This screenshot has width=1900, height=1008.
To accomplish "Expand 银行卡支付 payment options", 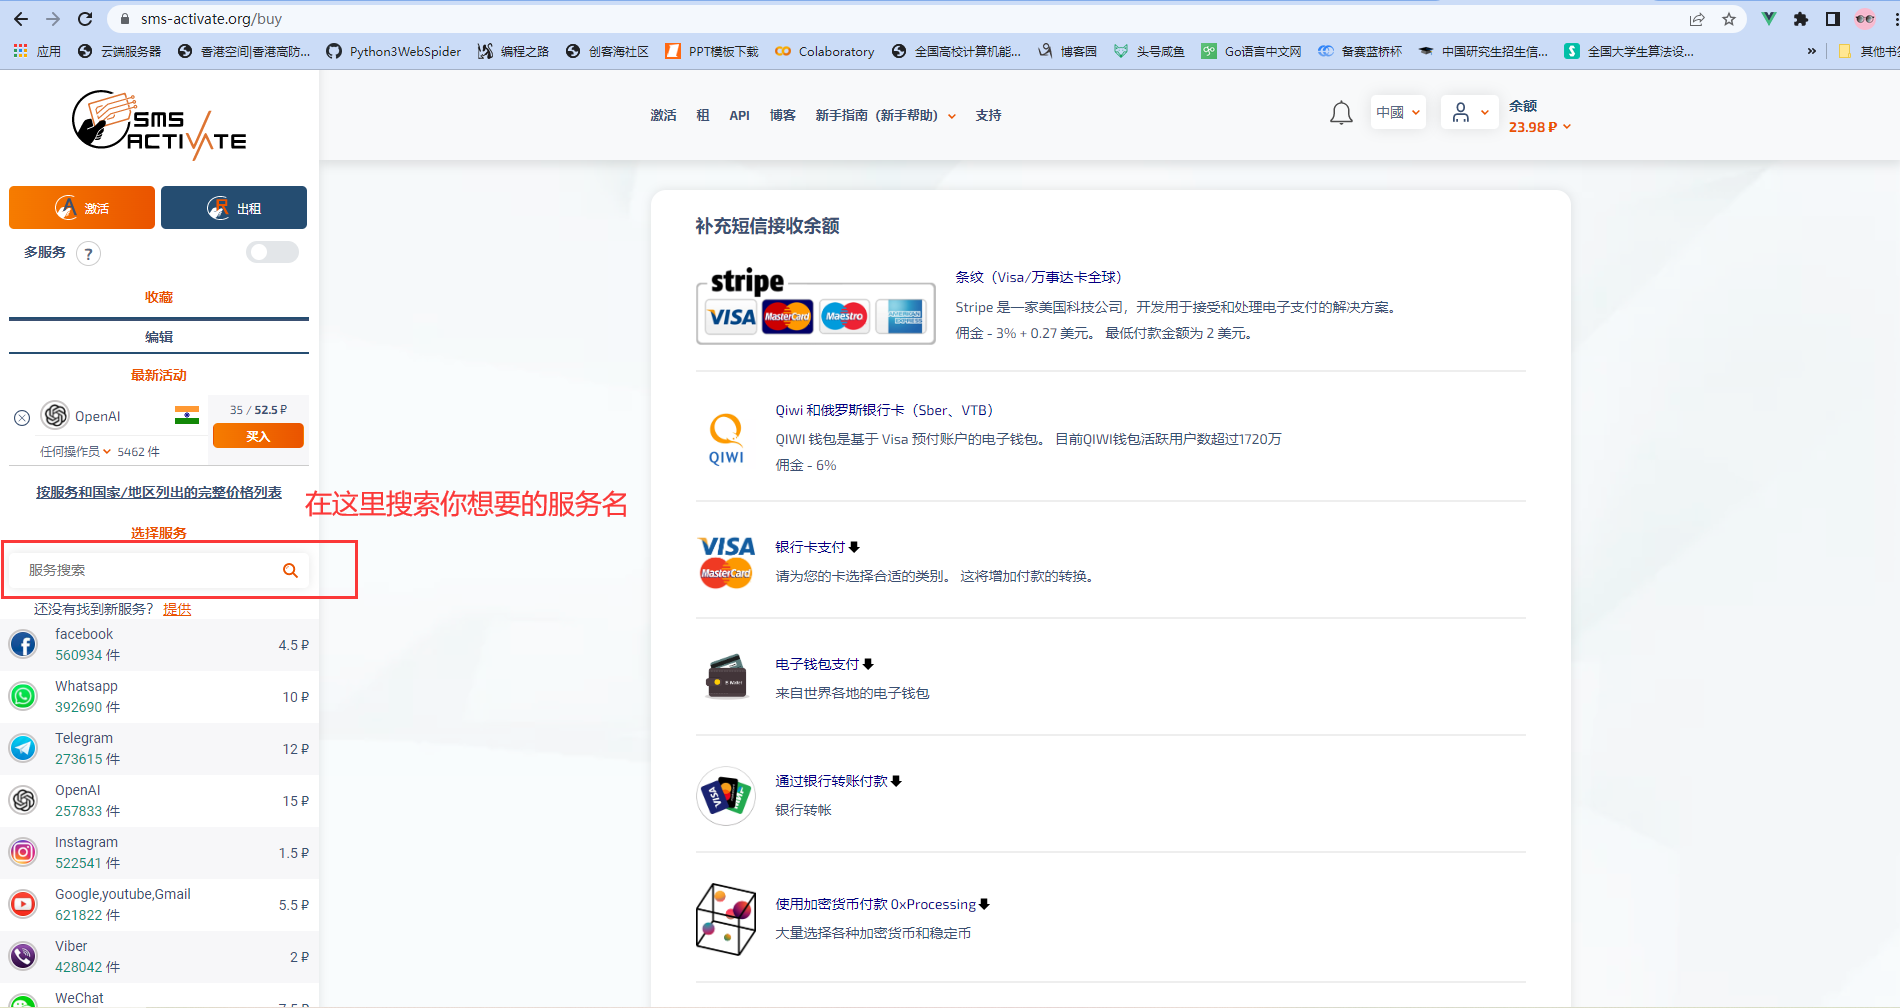I will pos(818,547).
